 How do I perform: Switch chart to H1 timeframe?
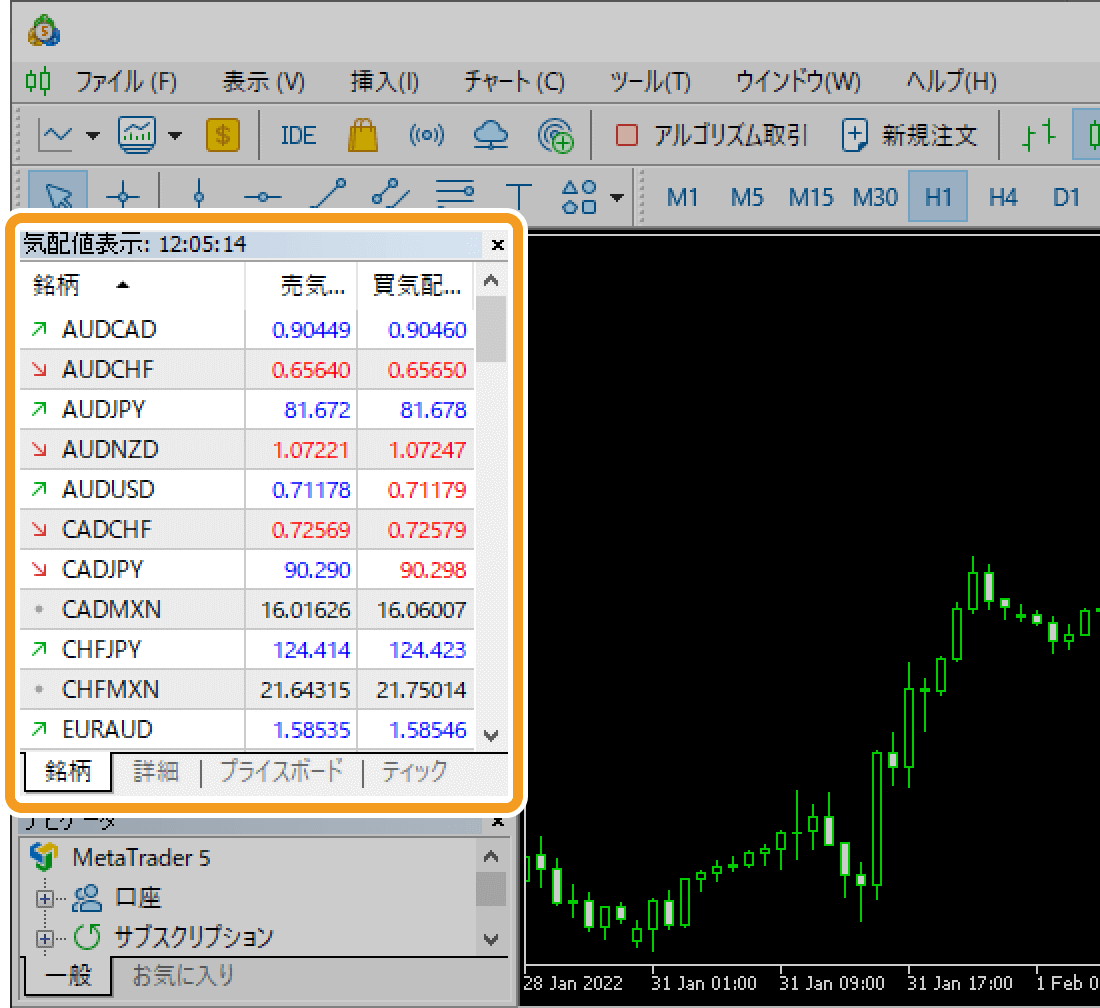tap(938, 196)
